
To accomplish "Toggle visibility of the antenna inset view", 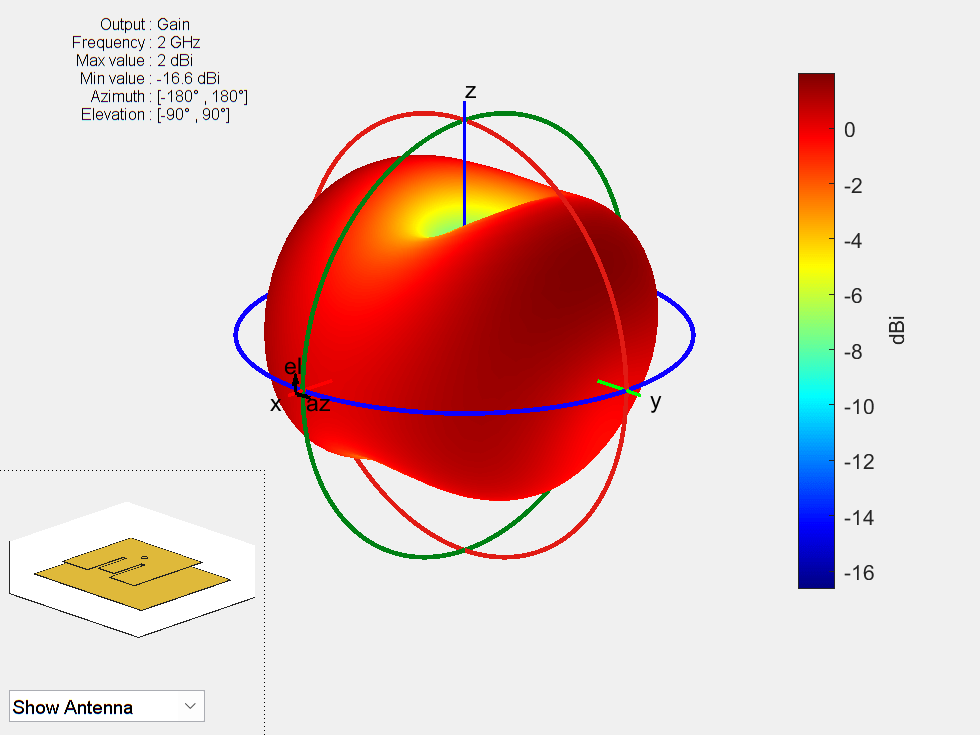I will tap(106, 706).
